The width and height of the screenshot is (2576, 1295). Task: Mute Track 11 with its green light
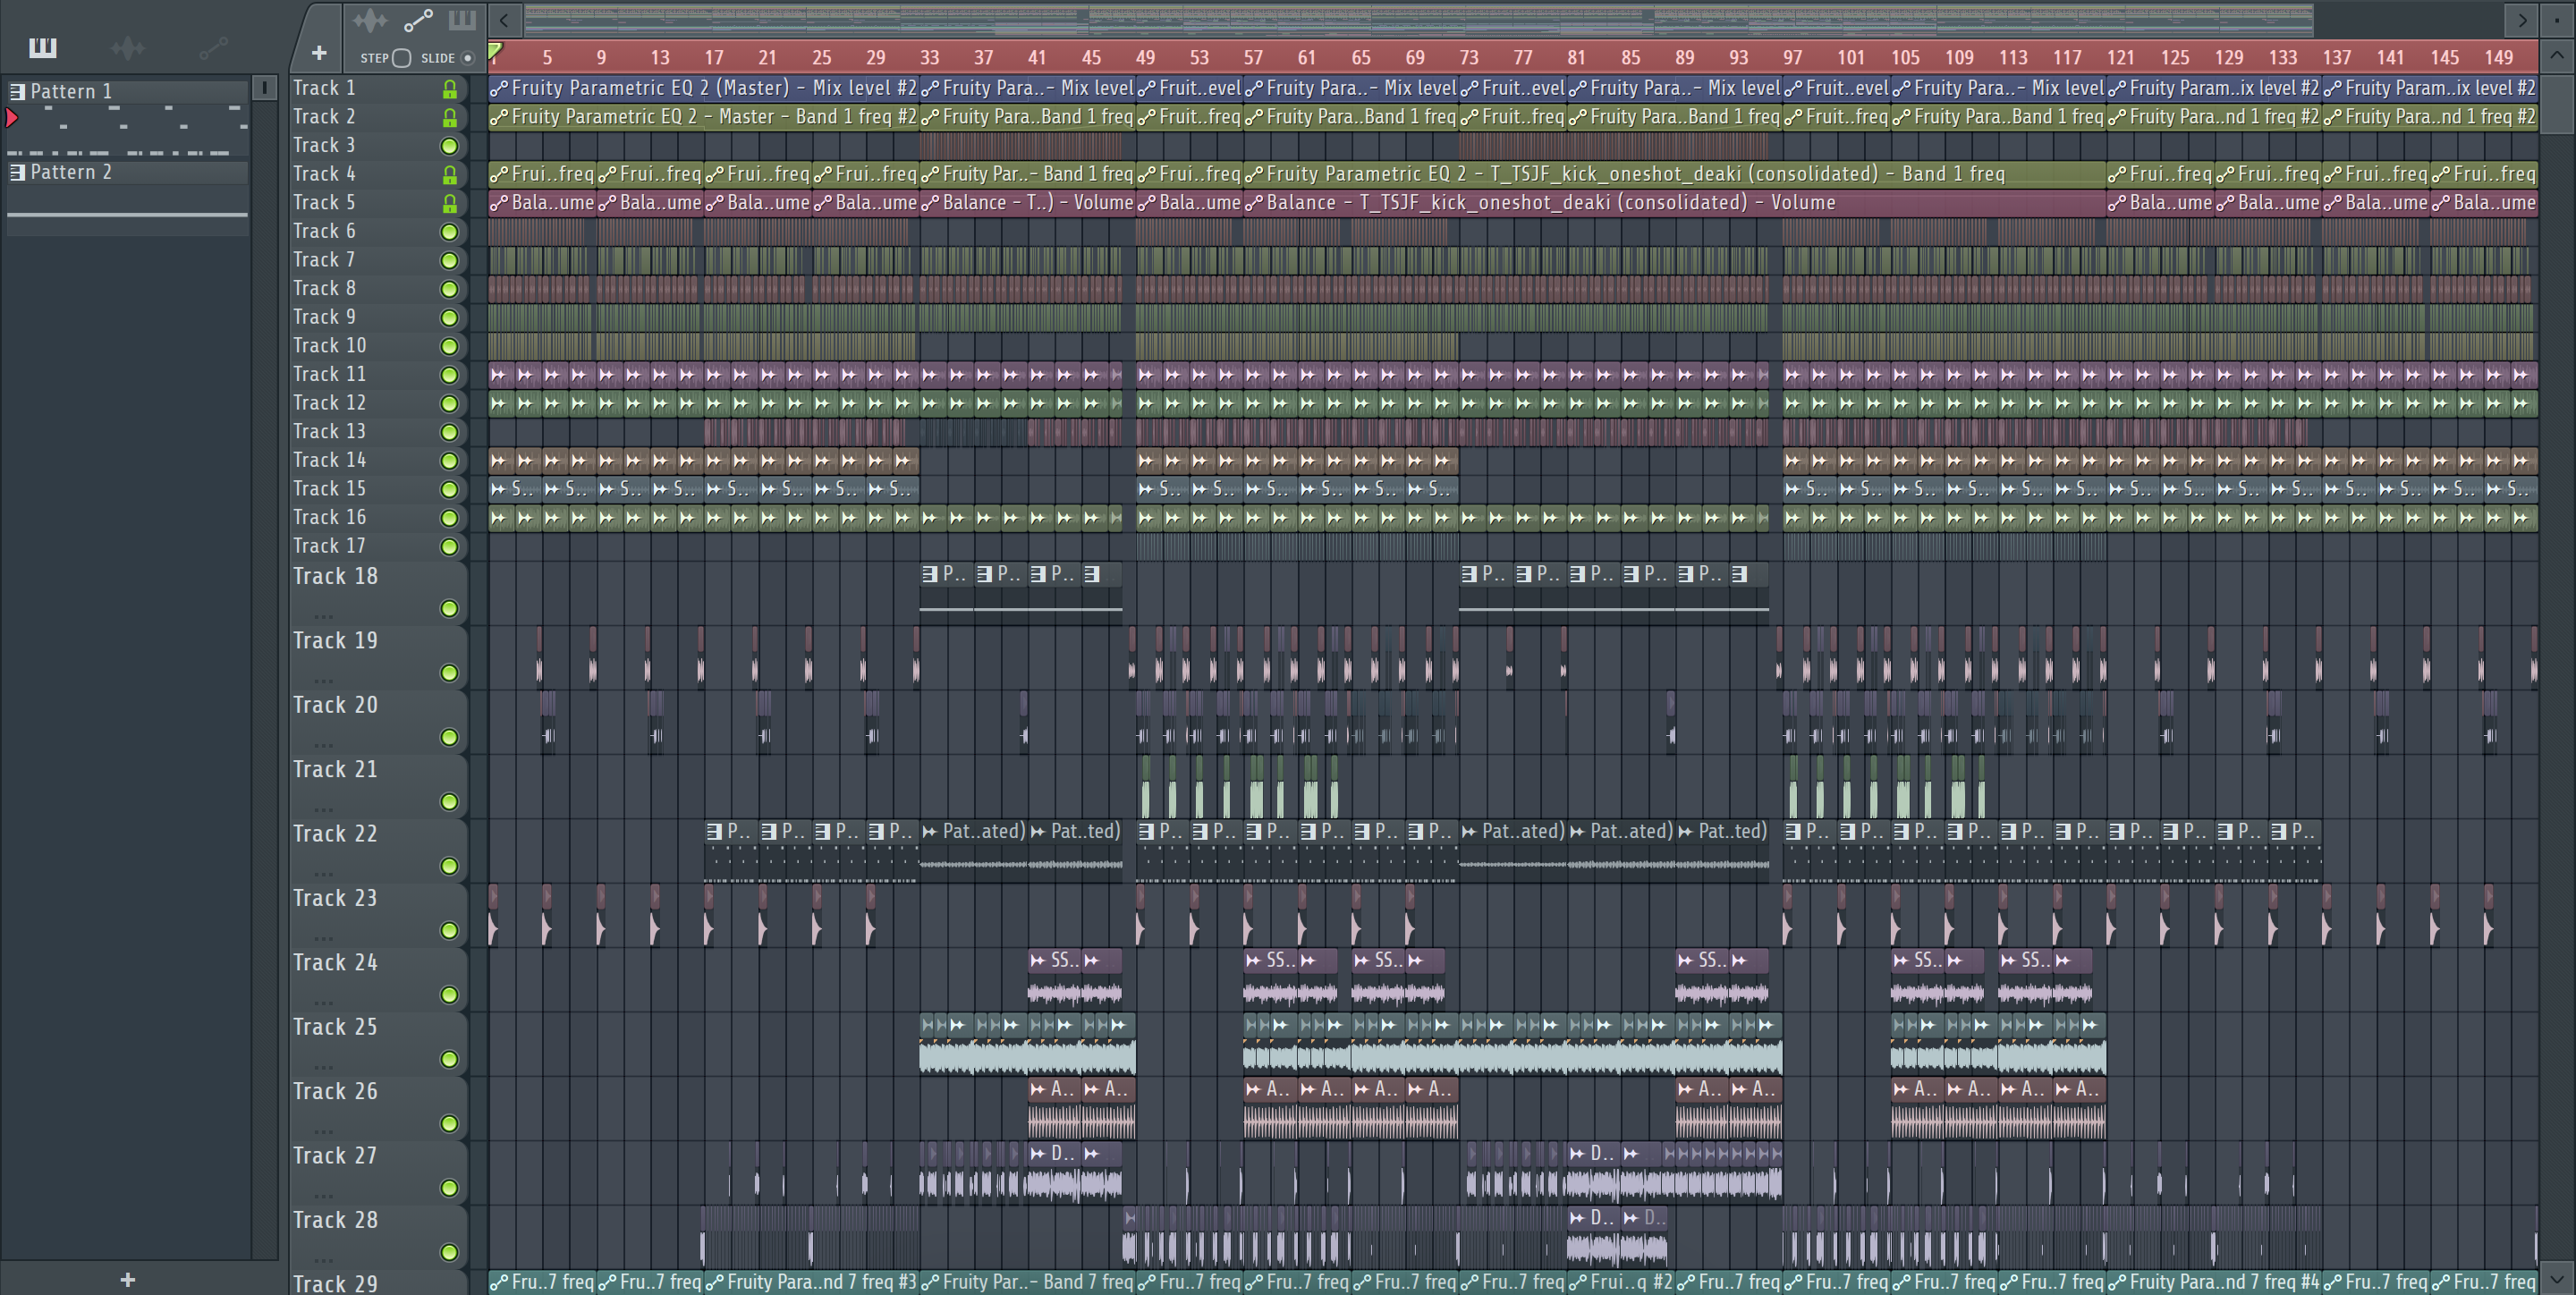[450, 375]
